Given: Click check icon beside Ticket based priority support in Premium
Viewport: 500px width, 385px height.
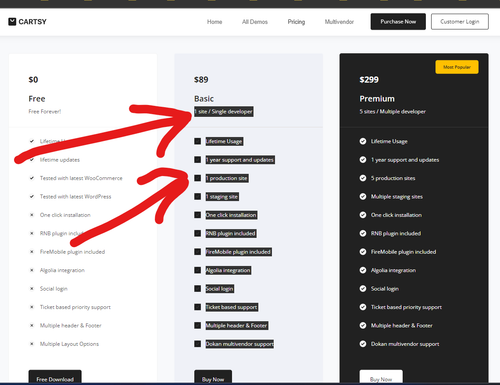Looking at the screenshot, I should click(x=363, y=307).
